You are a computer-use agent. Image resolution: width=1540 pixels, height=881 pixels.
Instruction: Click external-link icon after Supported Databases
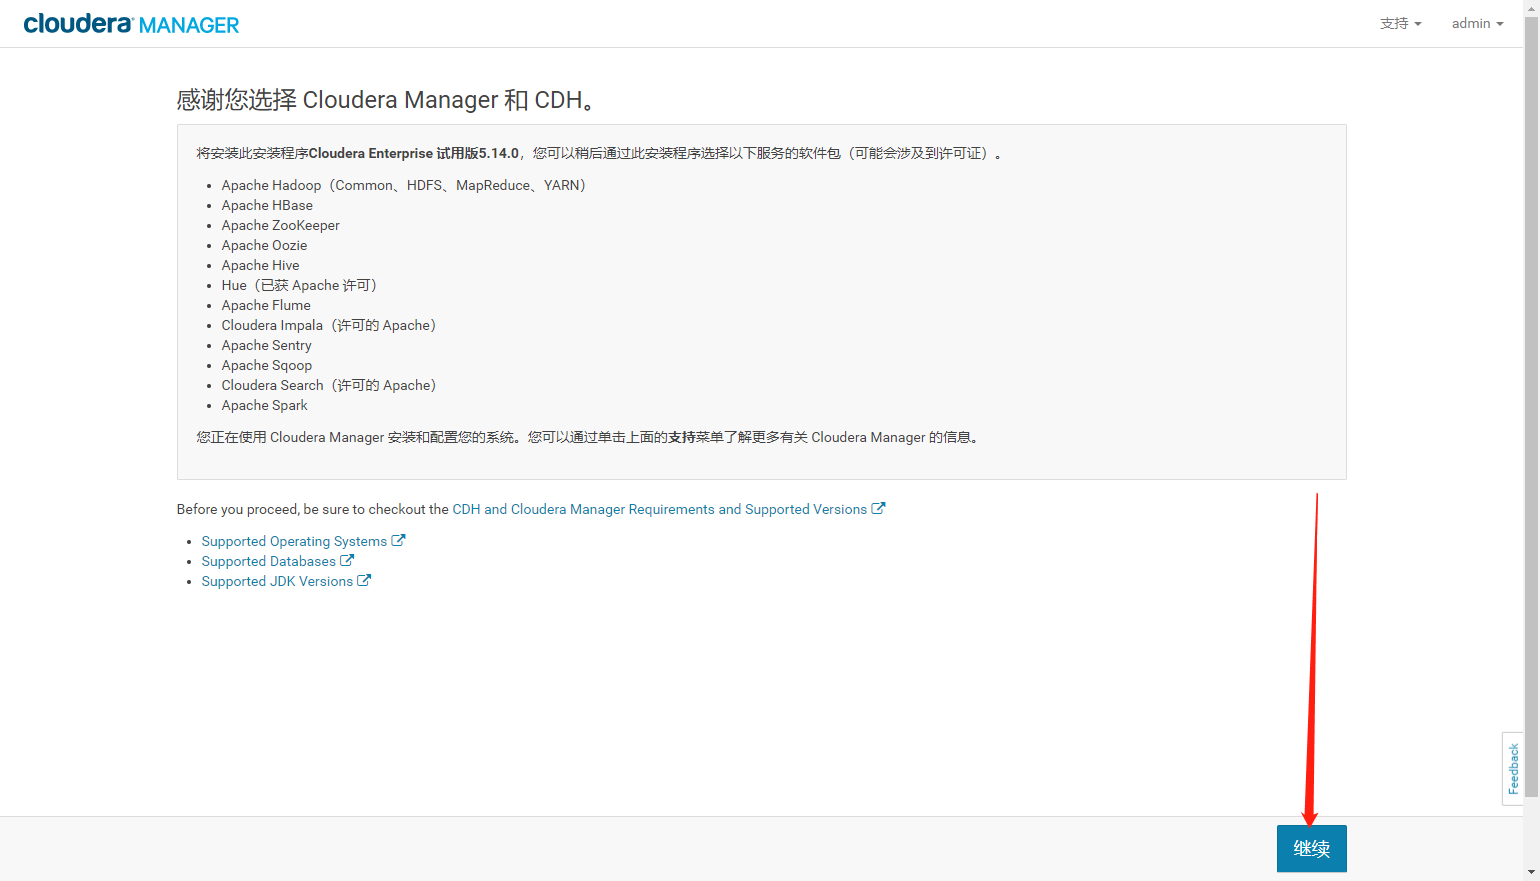(347, 560)
